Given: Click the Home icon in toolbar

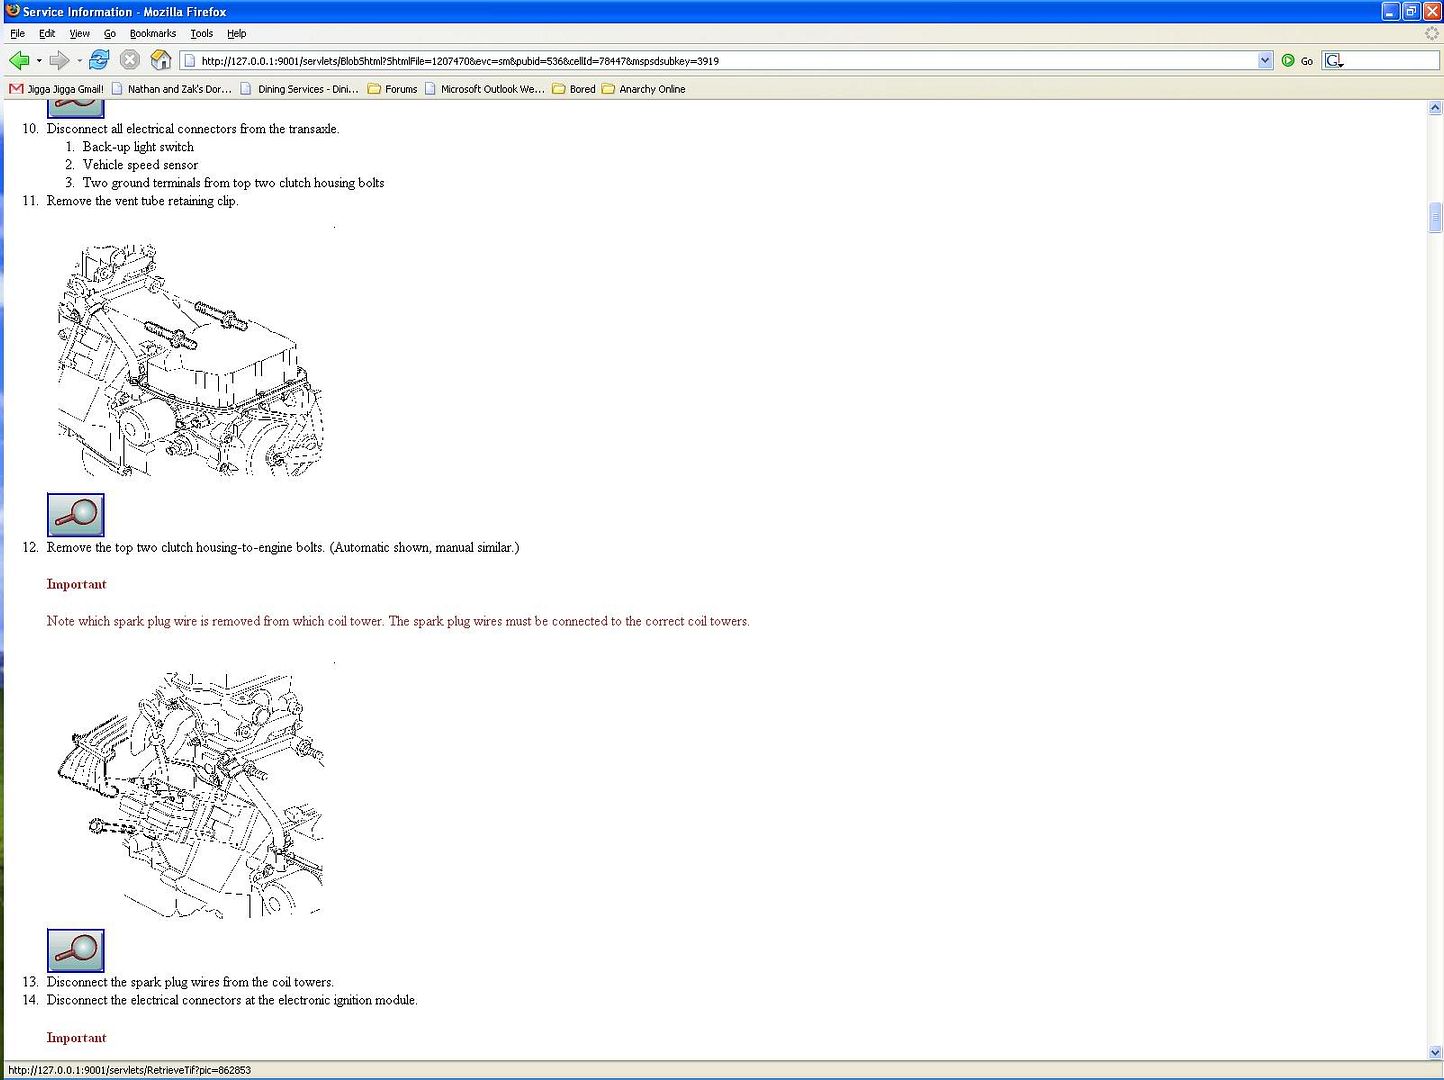Looking at the screenshot, I should click(x=160, y=60).
